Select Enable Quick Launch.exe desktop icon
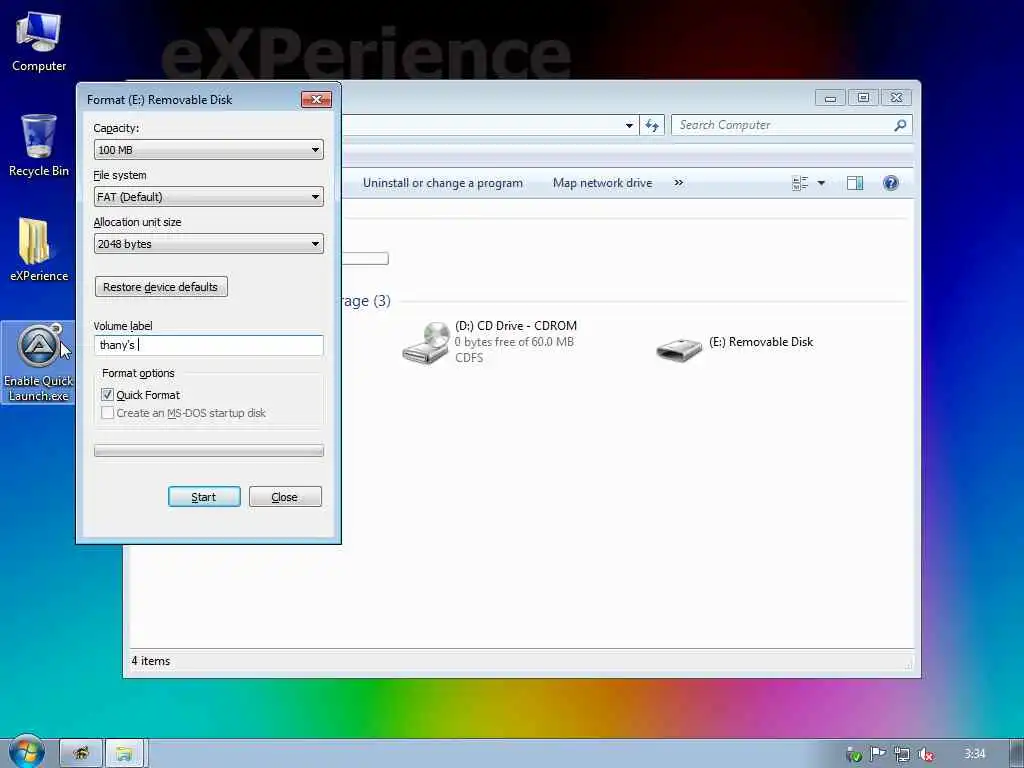The height and width of the screenshot is (768, 1024). [39, 362]
